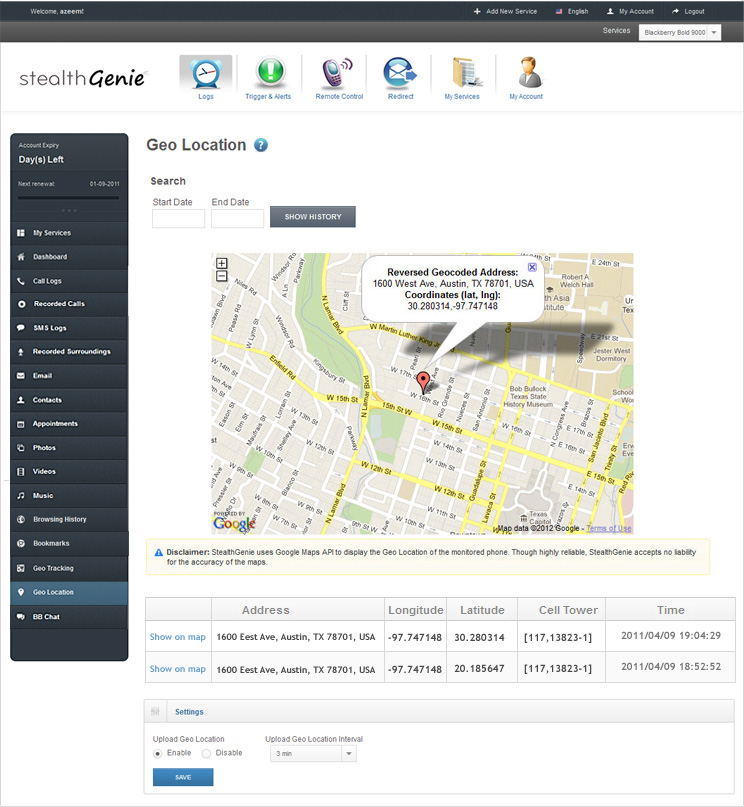Go to Dashboard in sidebar
The width and height of the screenshot is (744, 807).
click(x=69, y=257)
